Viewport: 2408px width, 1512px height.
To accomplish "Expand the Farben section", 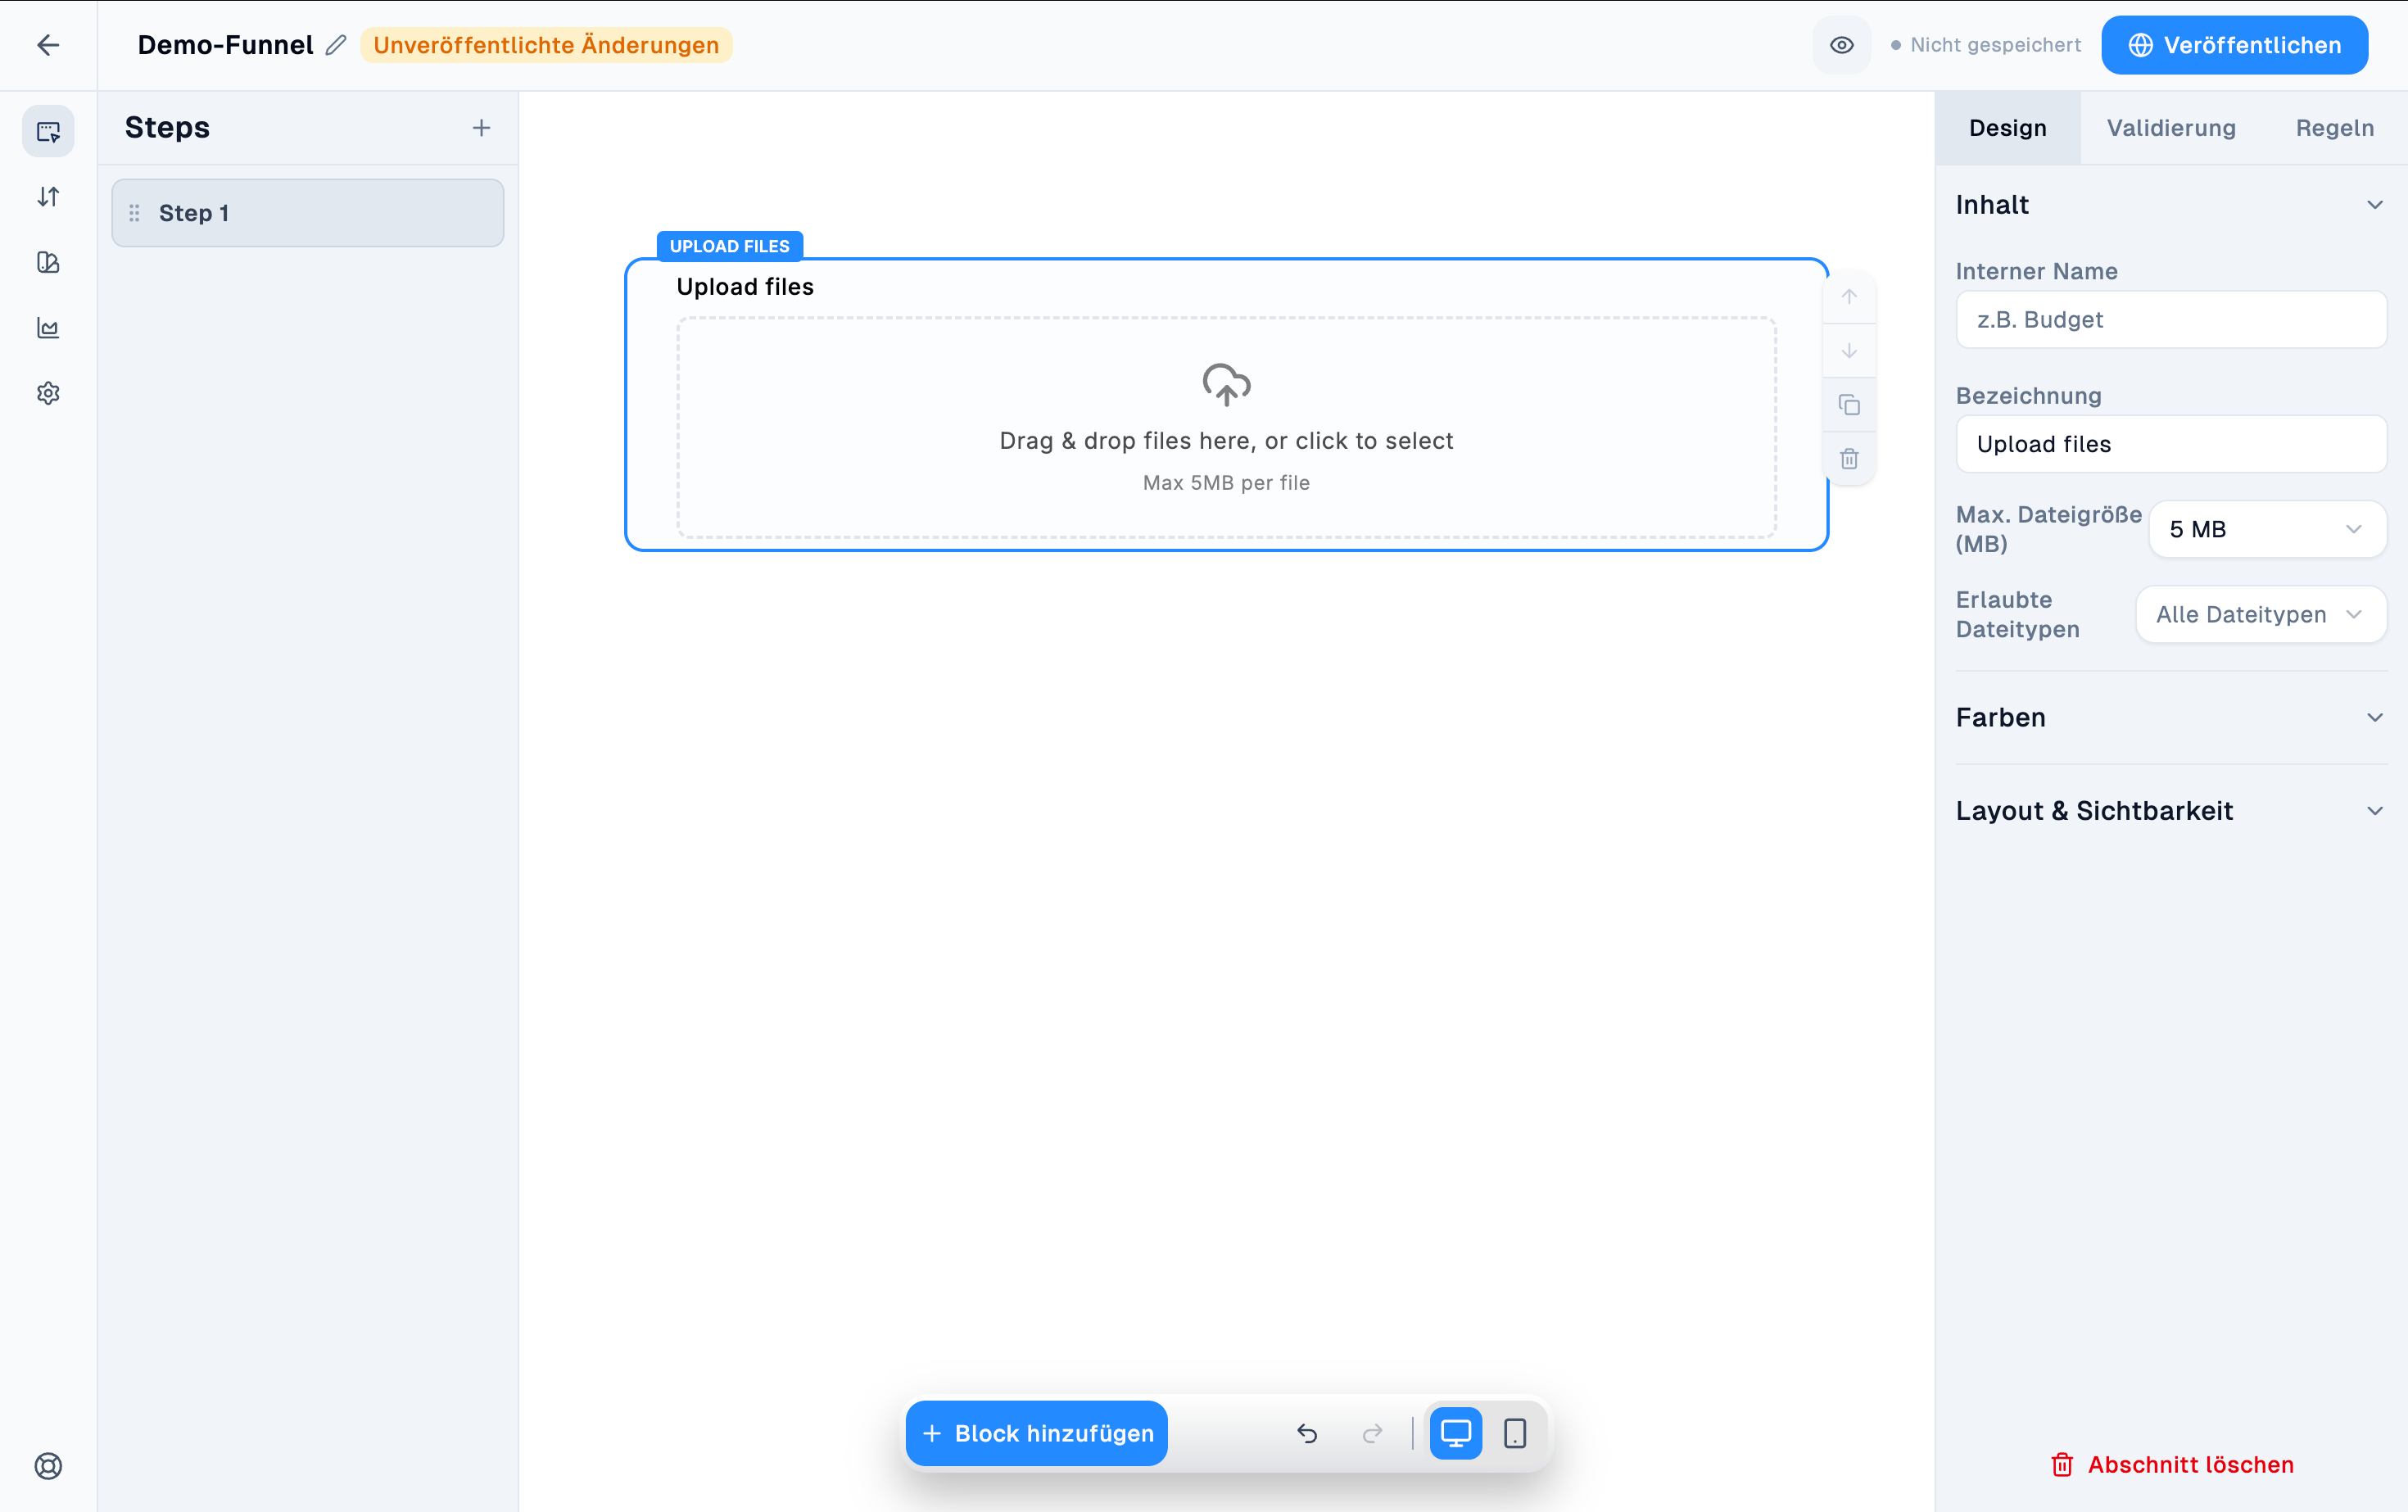I will (x=2171, y=718).
